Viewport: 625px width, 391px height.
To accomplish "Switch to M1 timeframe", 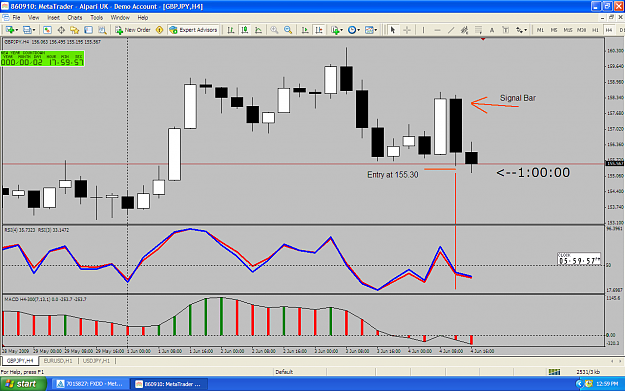I will [x=540, y=30].
